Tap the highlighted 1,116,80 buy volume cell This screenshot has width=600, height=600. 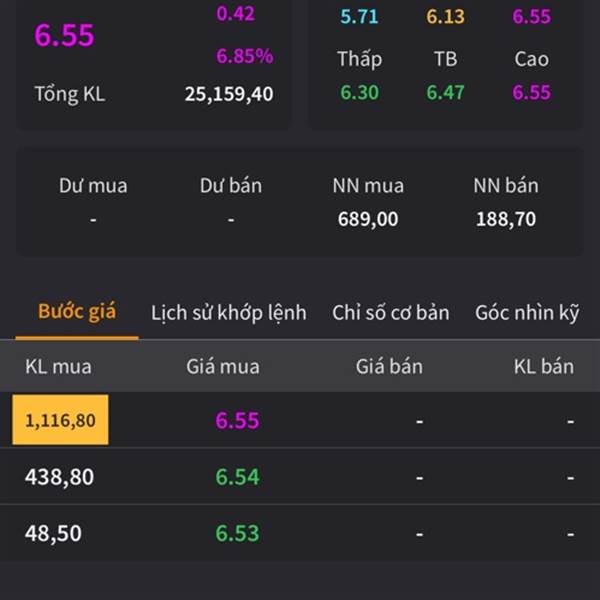[x=60, y=420]
